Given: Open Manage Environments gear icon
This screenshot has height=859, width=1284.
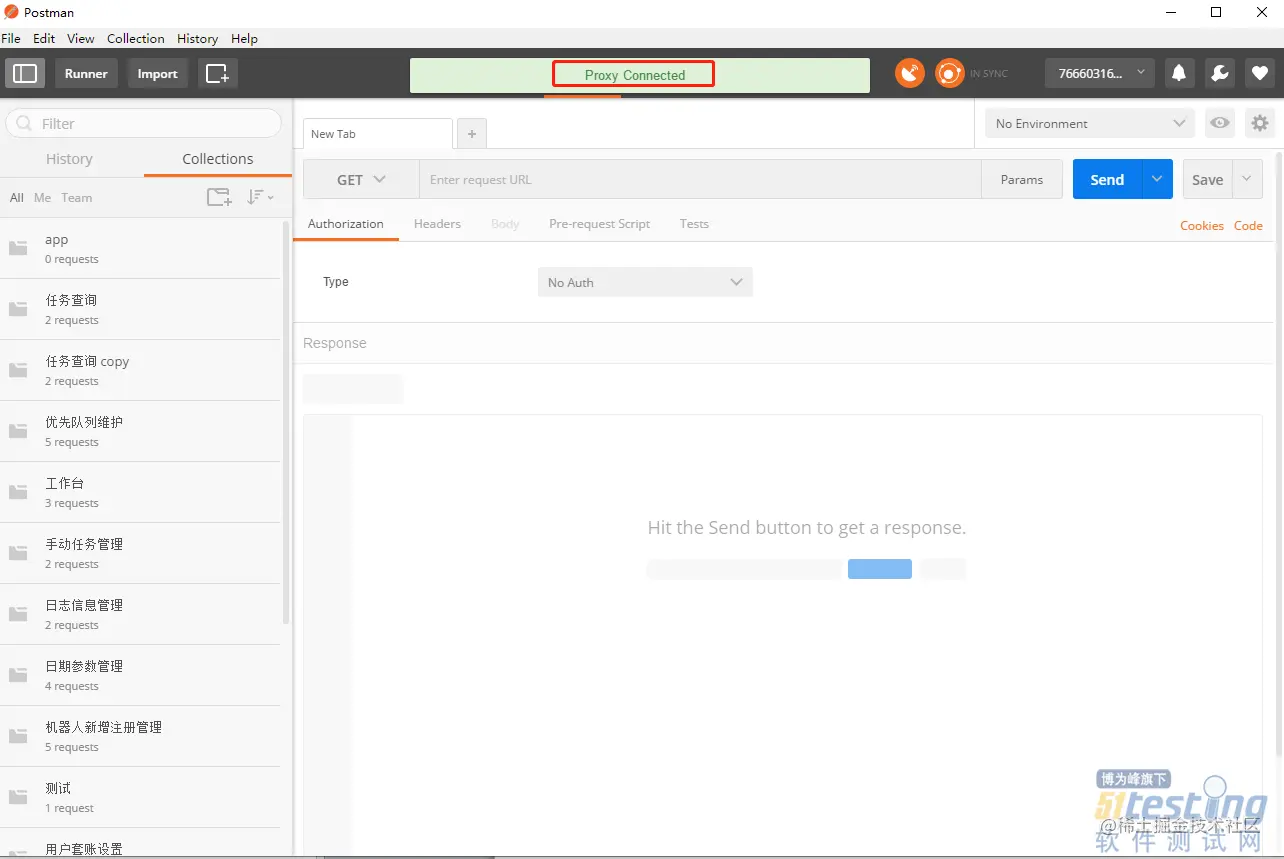Looking at the screenshot, I should pos(1260,123).
